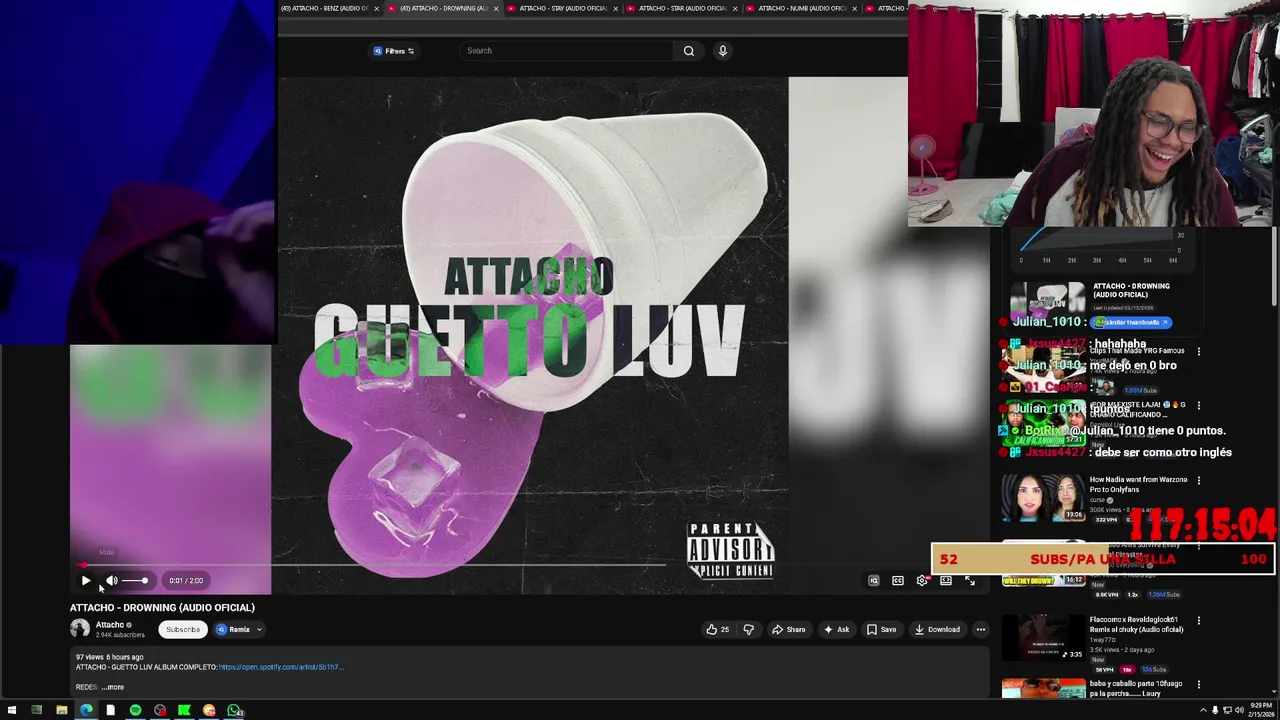Open options for Flacoomo Remix video
The width and height of the screenshot is (1280, 720).
point(1199,620)
